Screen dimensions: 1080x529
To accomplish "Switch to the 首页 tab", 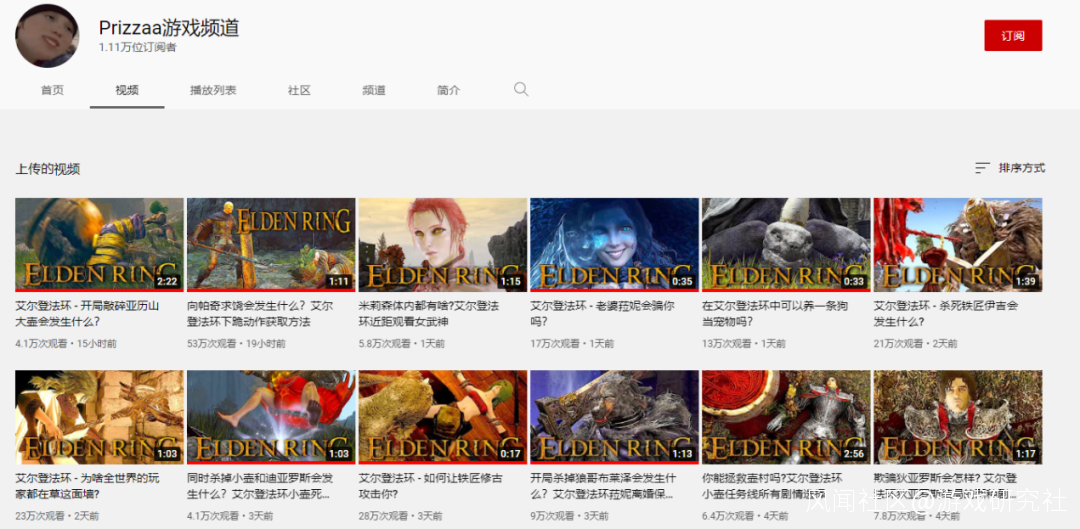I will click(52, 90).
